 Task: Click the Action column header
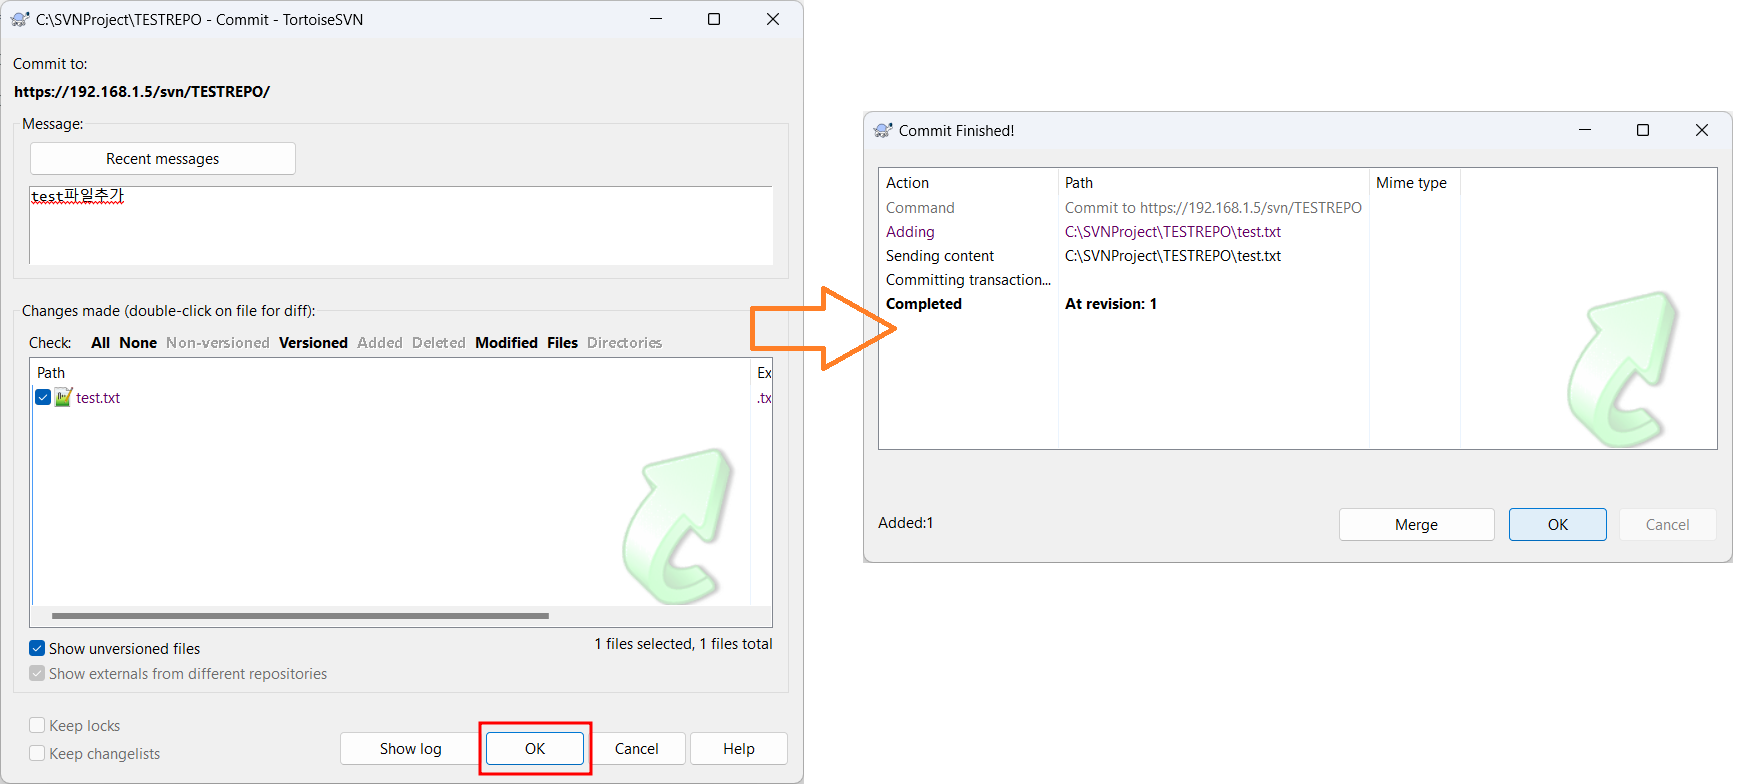coord(968,182)
